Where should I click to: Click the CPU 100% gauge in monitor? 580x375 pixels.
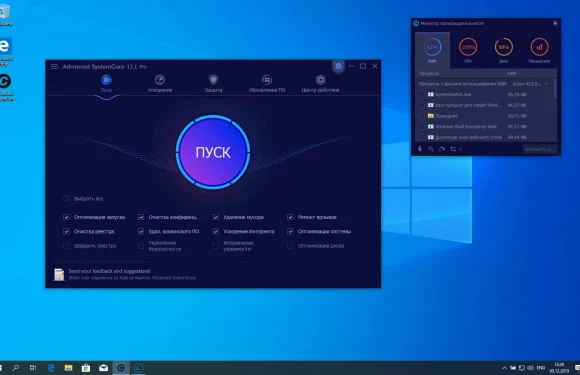[x=468, y=47]
